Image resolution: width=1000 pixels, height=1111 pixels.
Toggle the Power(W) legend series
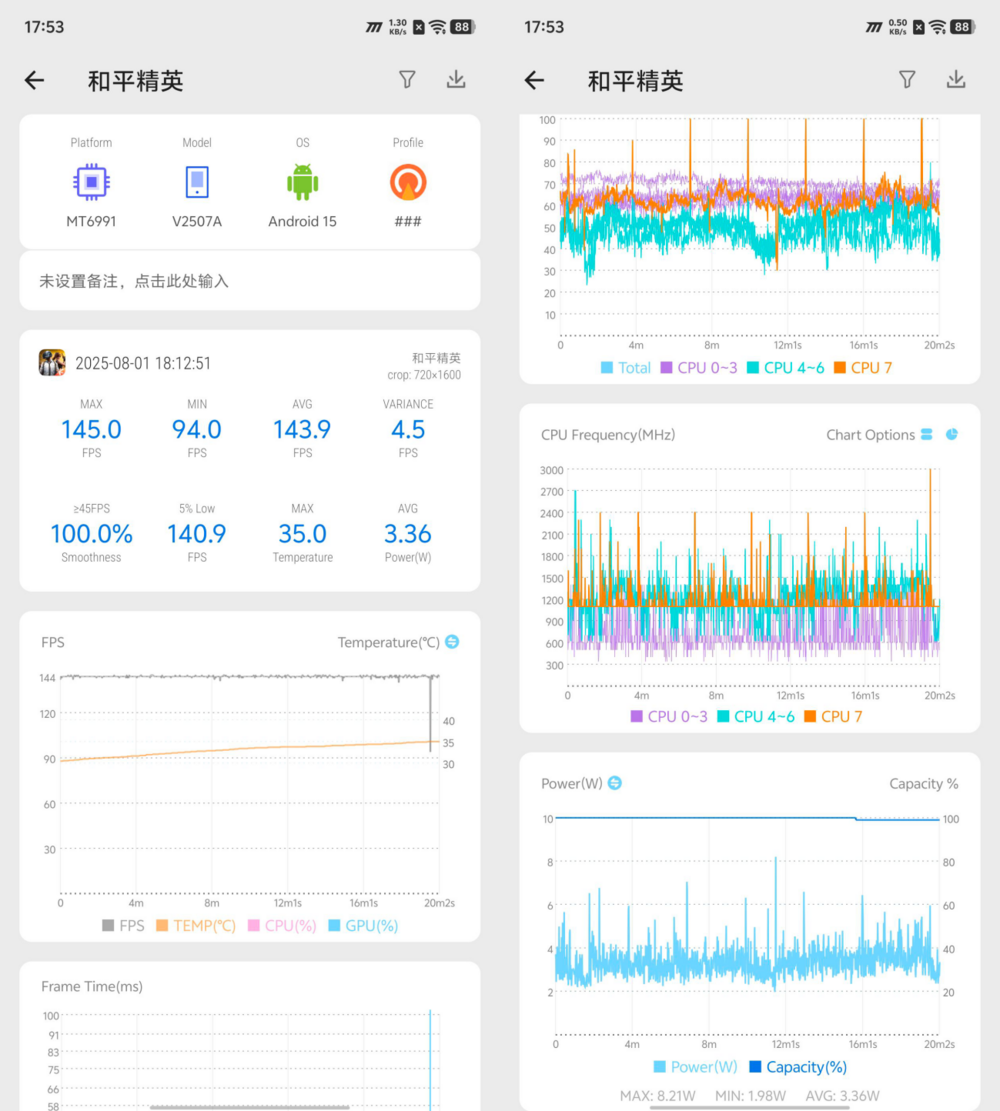click(x=695, y=1067)
